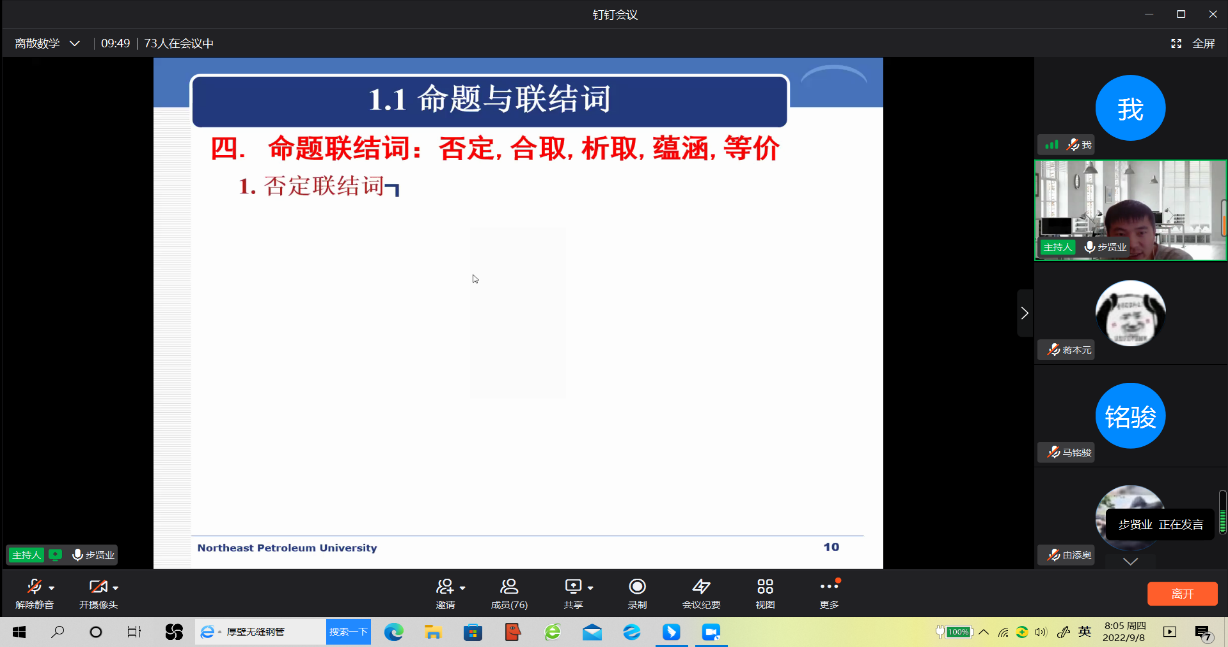Click the invite participants icon
Image resolution: width=1228 pixels, height=647 pixels.
click(x=445, y=587)
